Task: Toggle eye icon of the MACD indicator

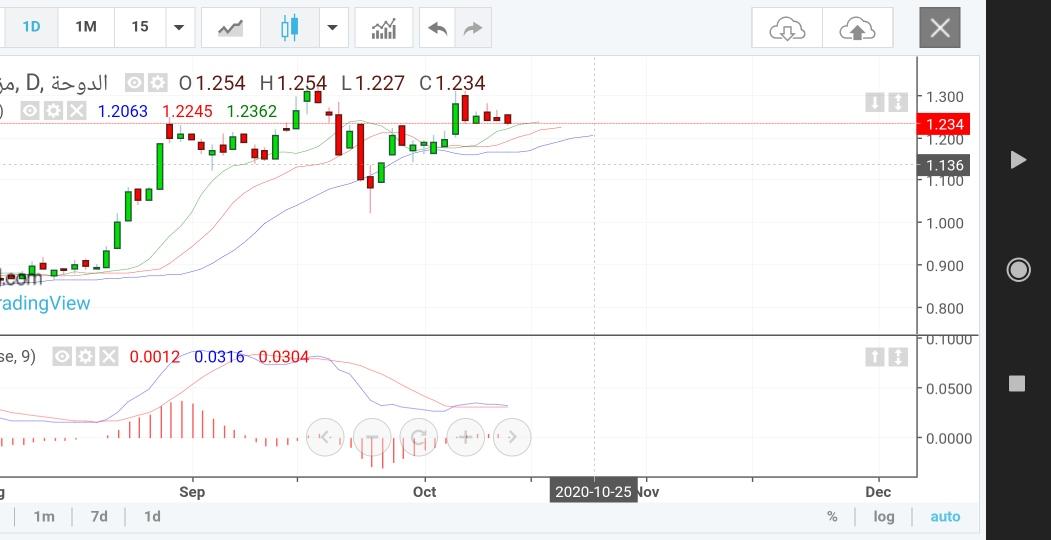Action: click(x=62, y=356)
